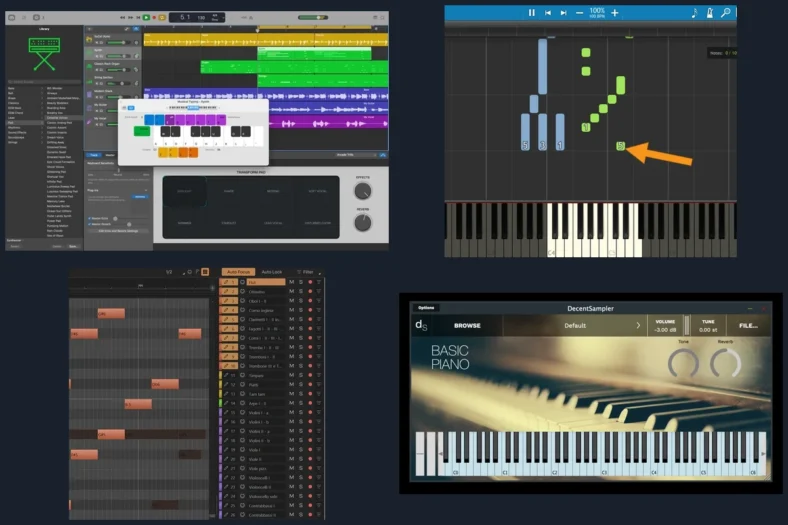Click BROWSE in DecentSampler
Screen dimensions: 788x525
tap(467, 326)
